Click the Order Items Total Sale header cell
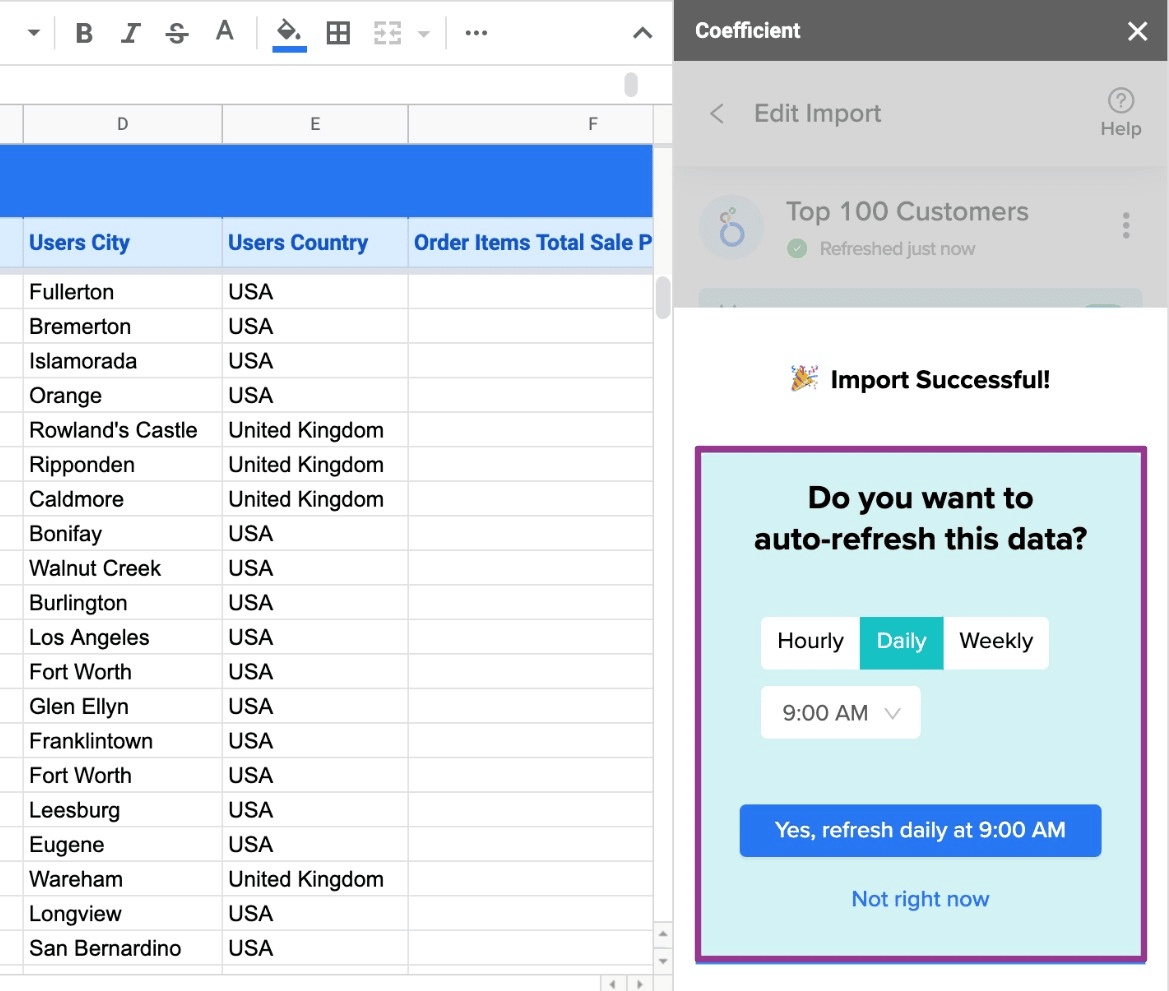 (x=531, y=242)
